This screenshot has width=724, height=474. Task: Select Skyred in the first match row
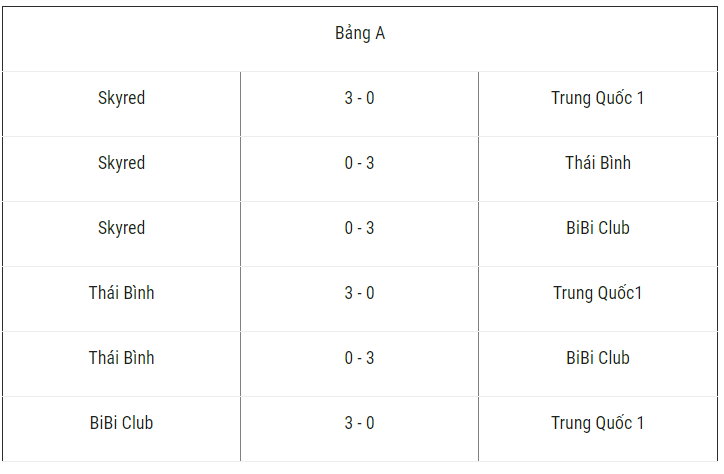[121, 98]
